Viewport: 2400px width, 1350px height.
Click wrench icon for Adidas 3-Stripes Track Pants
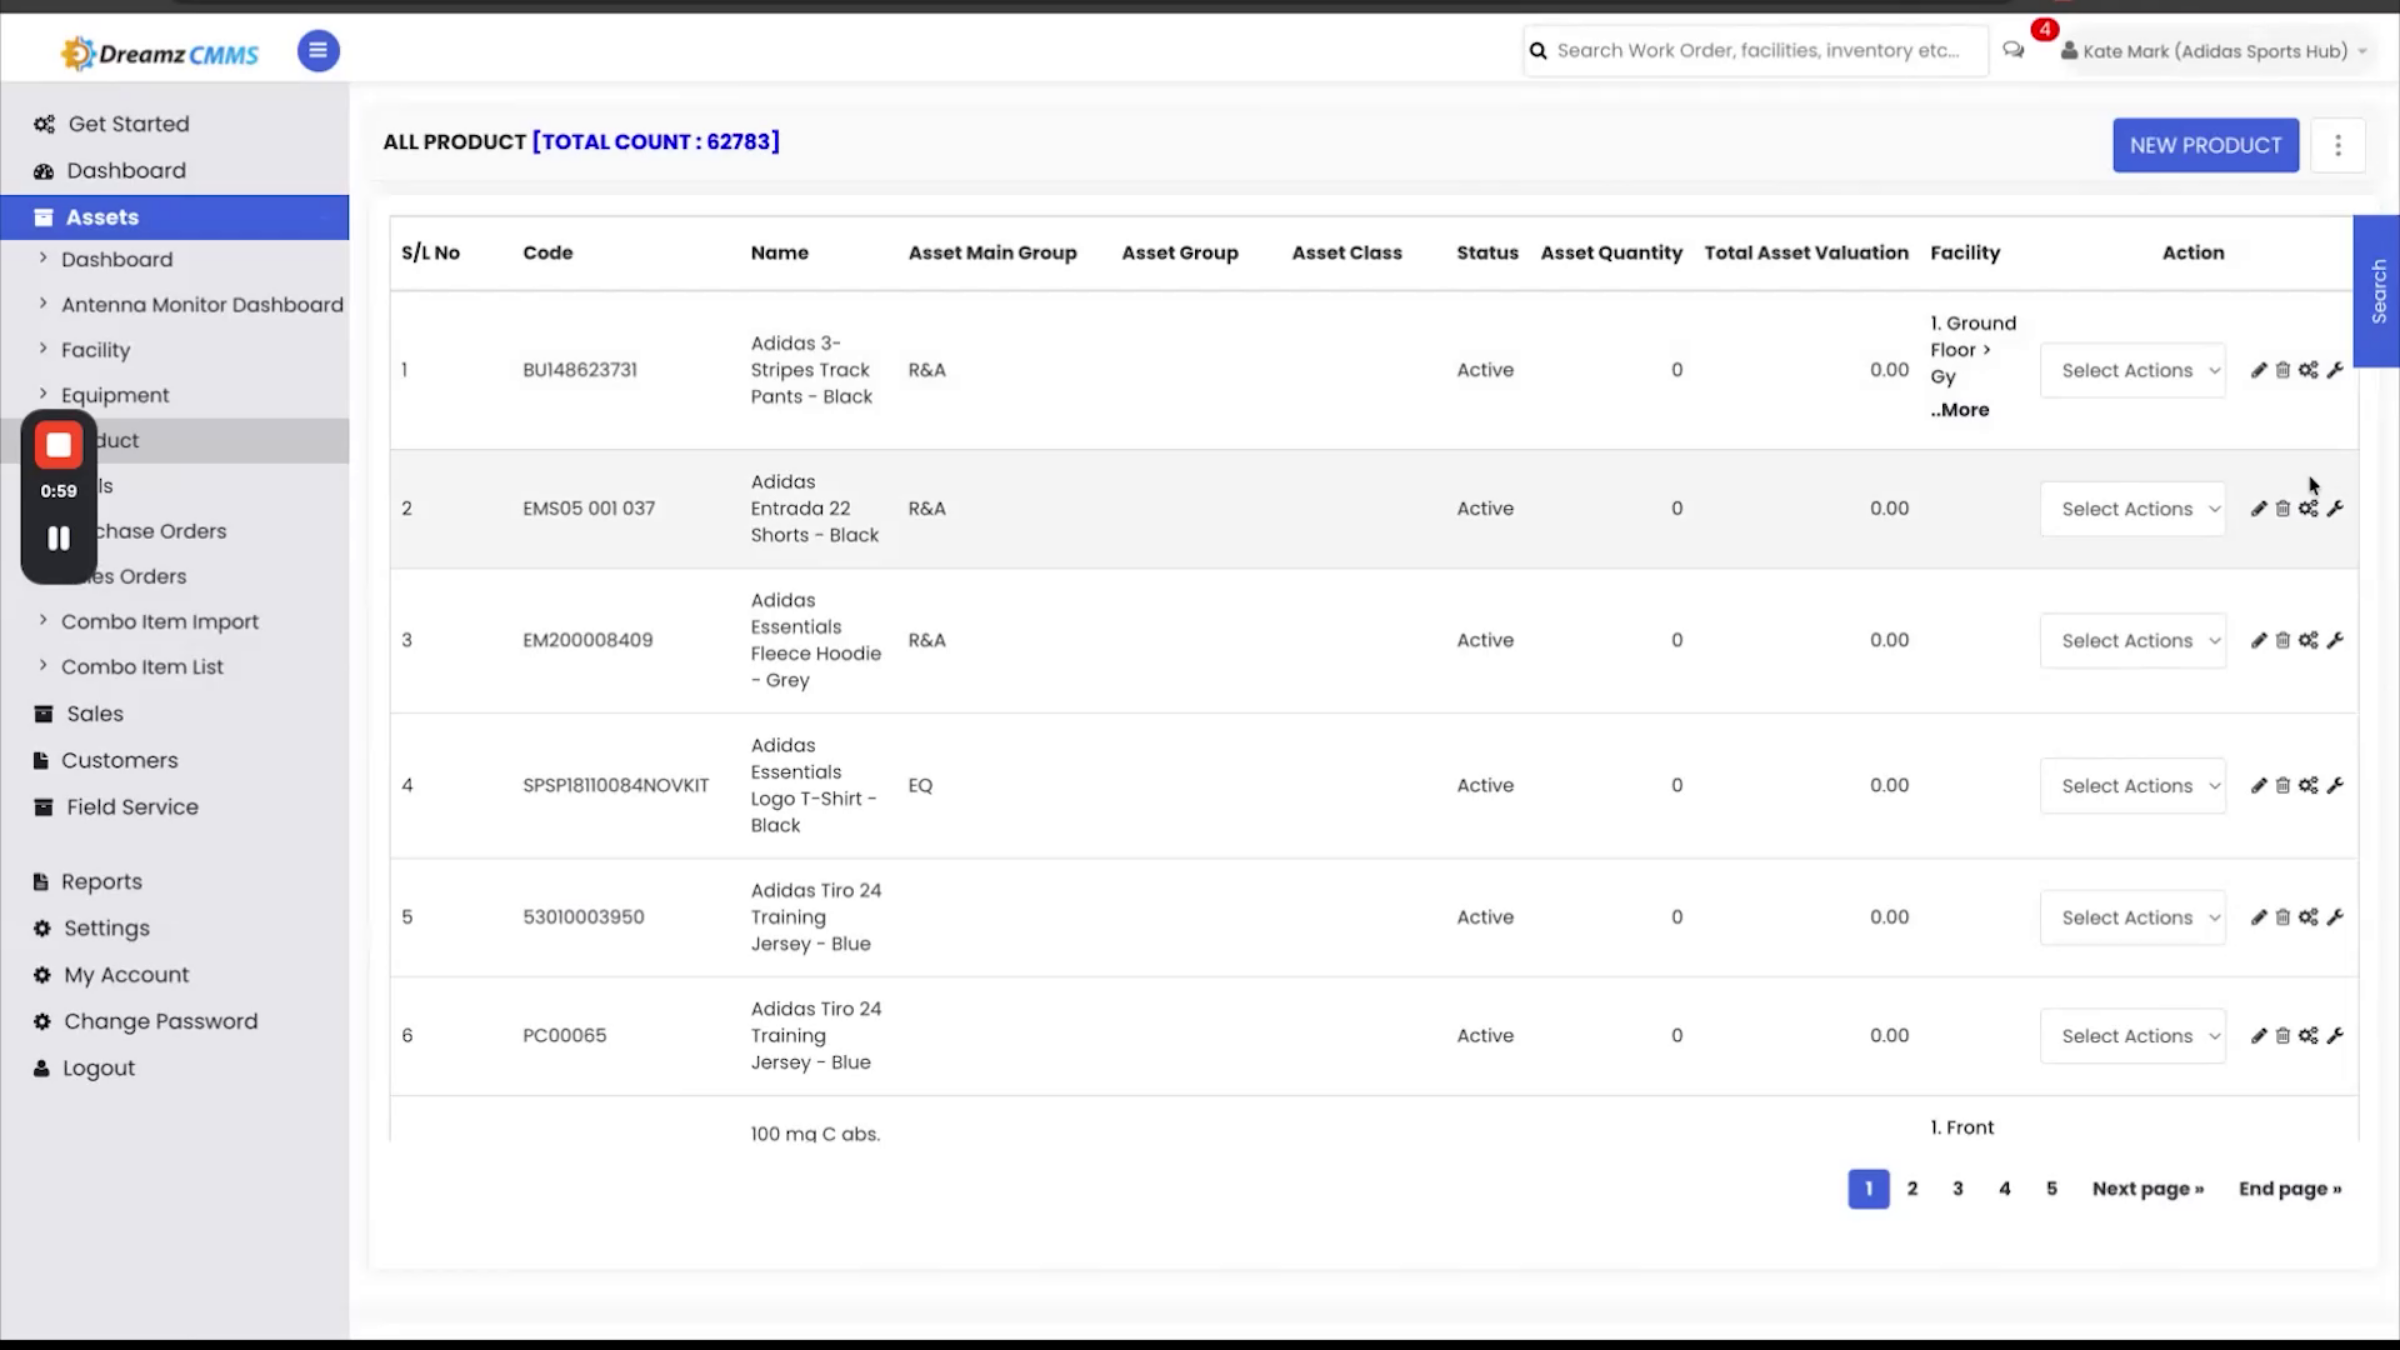2335,370
